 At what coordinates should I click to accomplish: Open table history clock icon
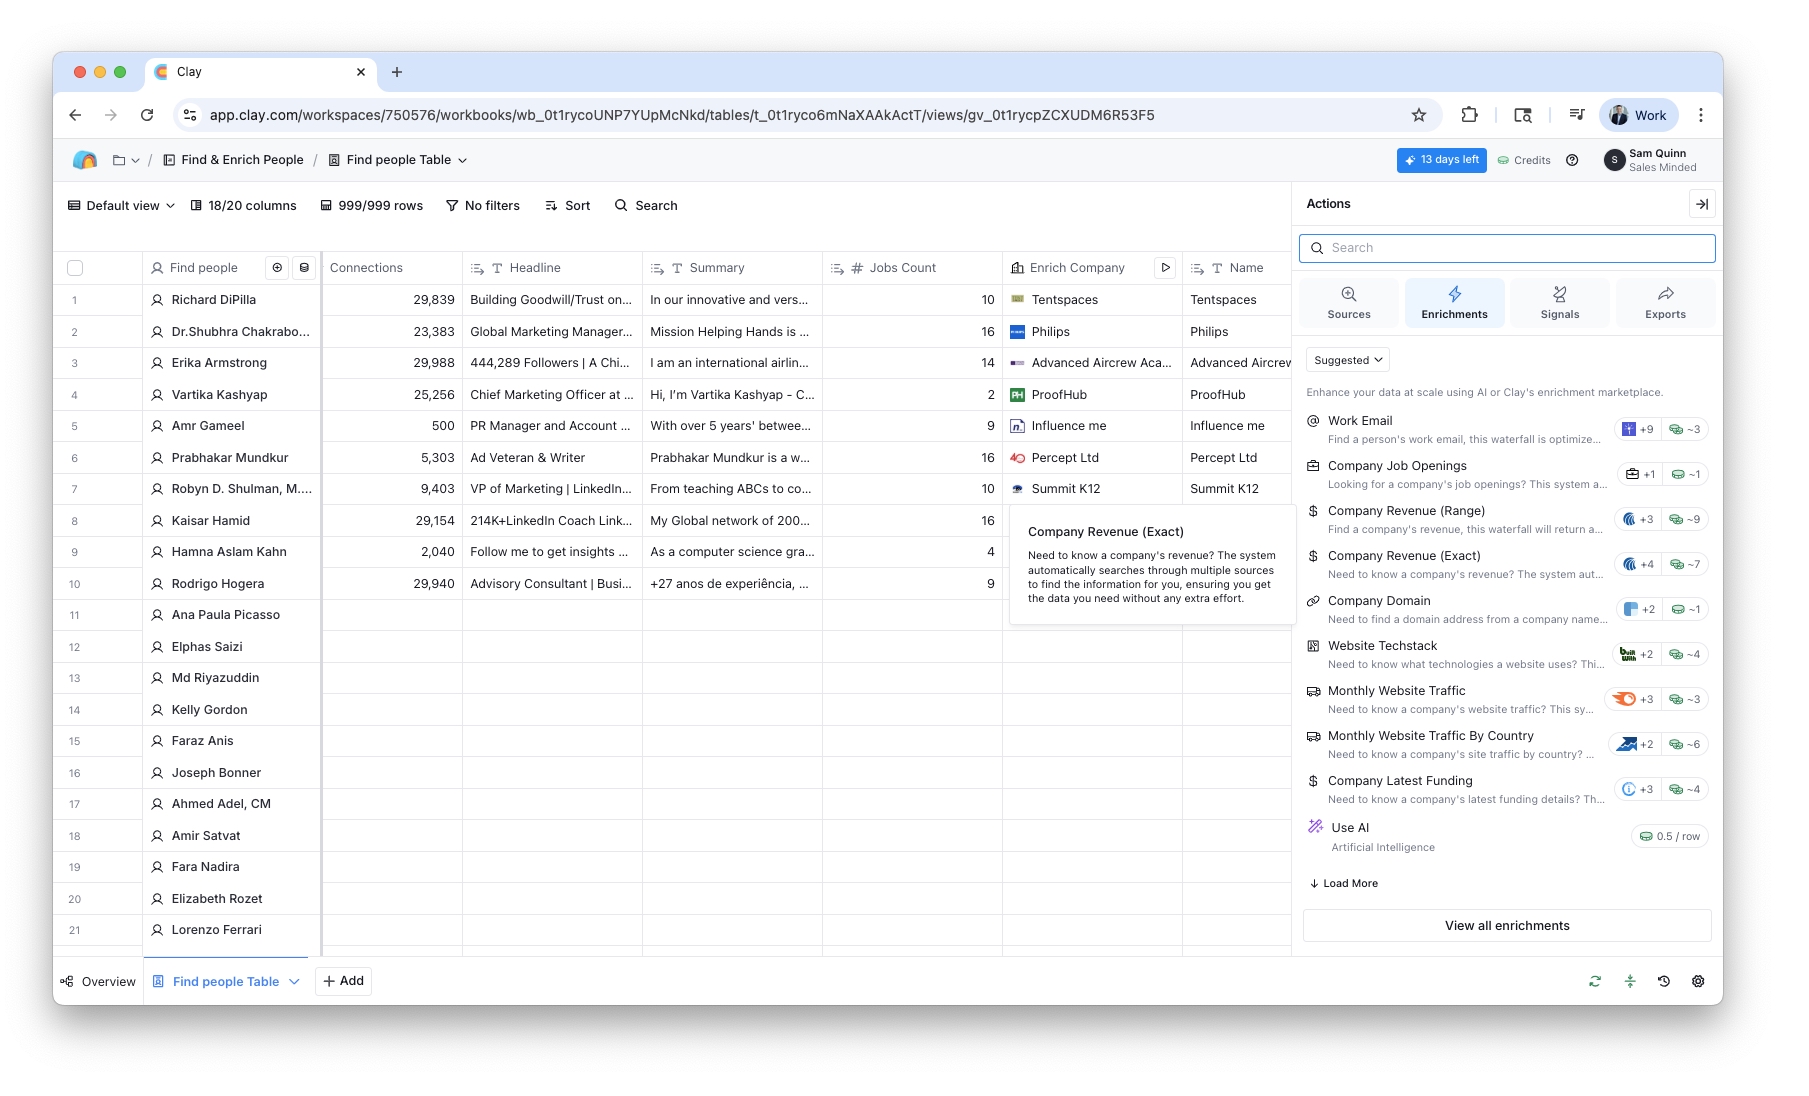pos(1664,982)
